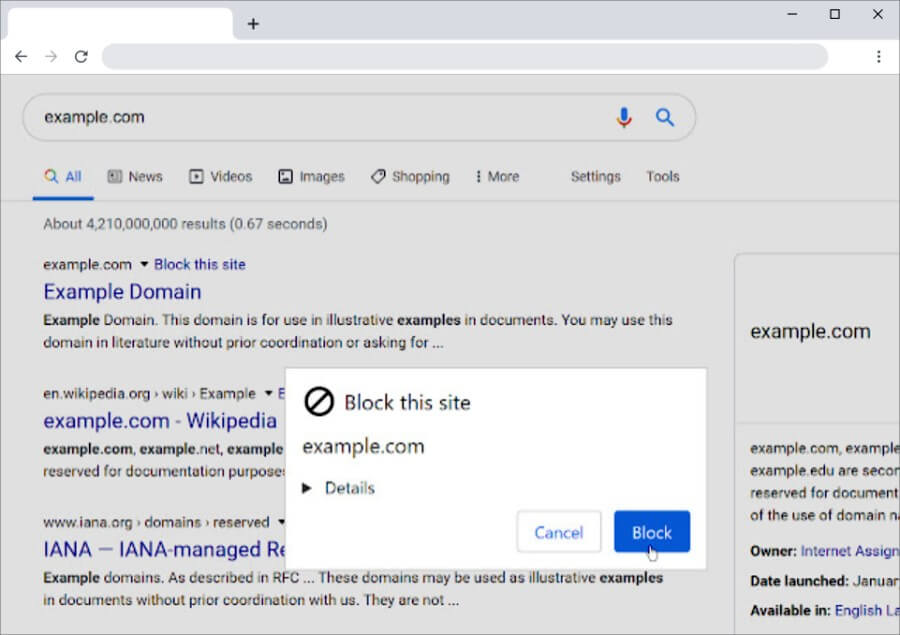Go back with the browser back arrow
Viewport: 900px width, 635px height.
21,56
